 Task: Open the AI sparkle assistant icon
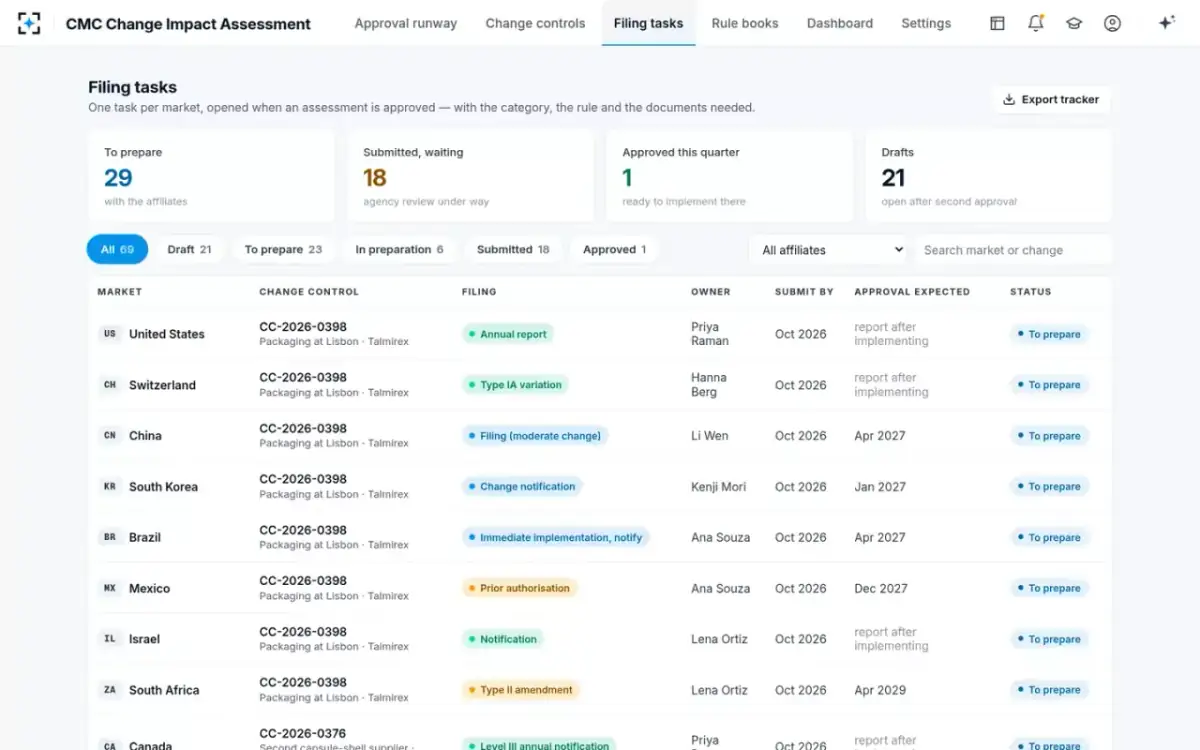point(1166,23)
